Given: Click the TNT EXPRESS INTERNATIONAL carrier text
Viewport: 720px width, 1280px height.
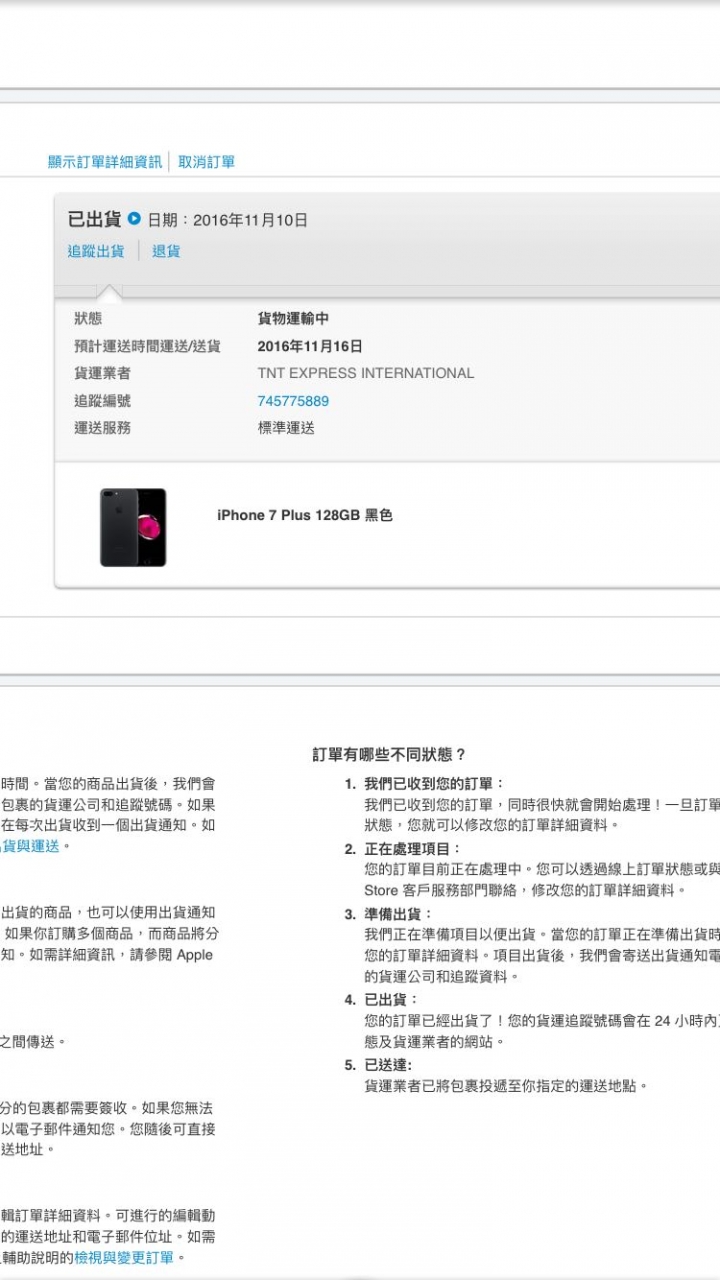Looking at the screenshot, I should coord(366,373).
